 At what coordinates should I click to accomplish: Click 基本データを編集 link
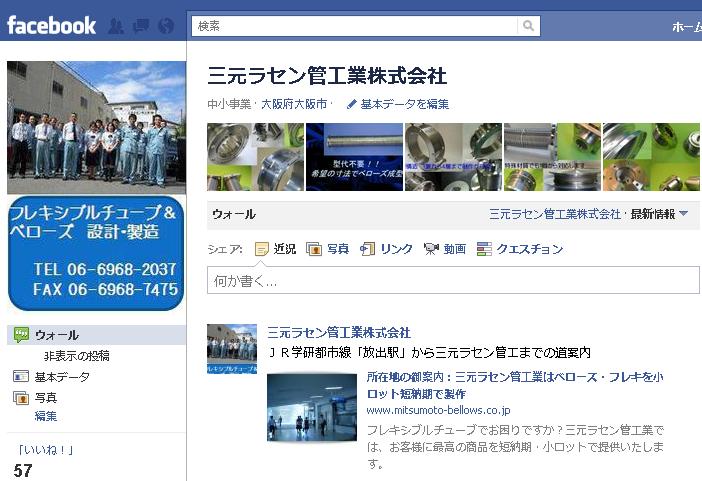405,104
